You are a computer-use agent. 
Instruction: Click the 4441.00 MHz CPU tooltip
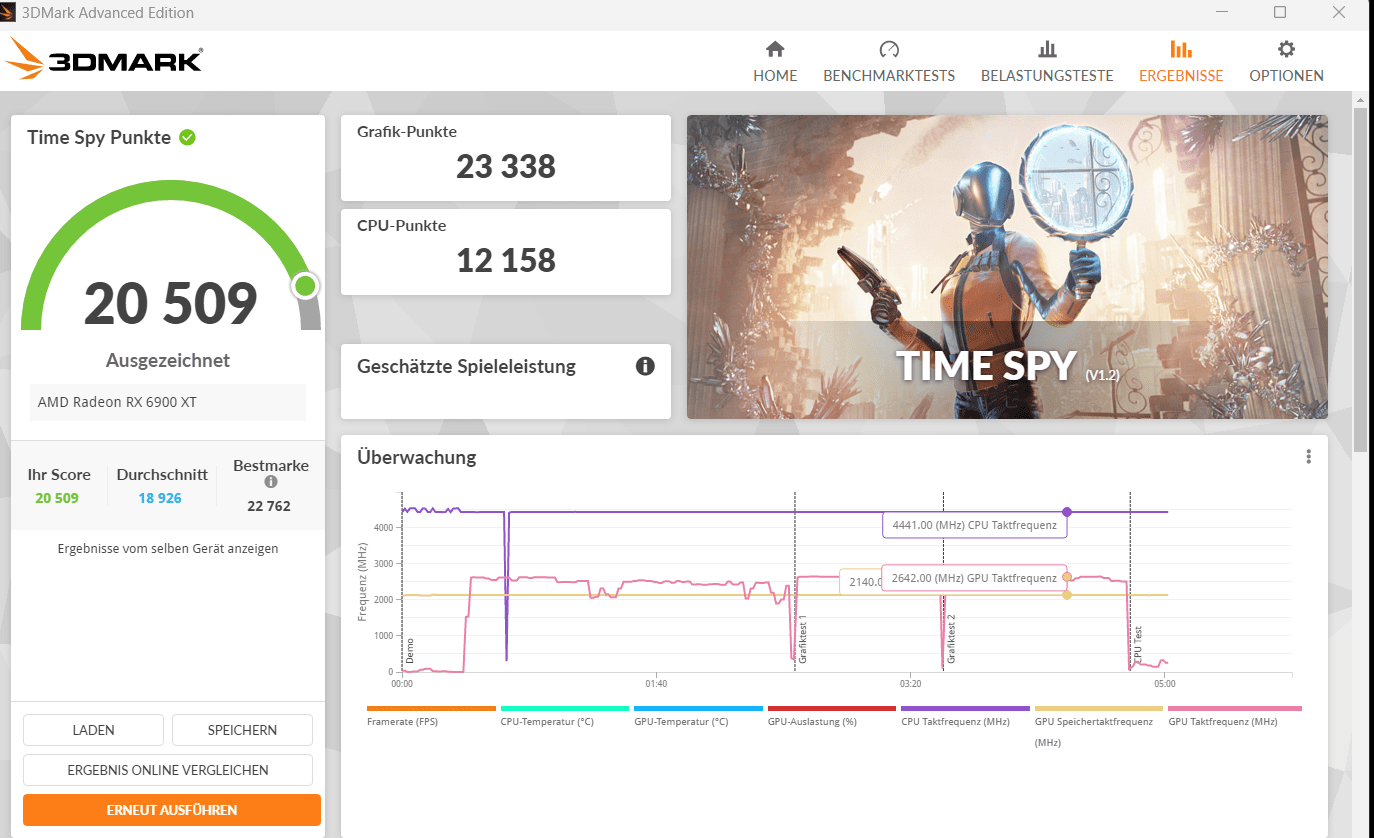[974, 525]
